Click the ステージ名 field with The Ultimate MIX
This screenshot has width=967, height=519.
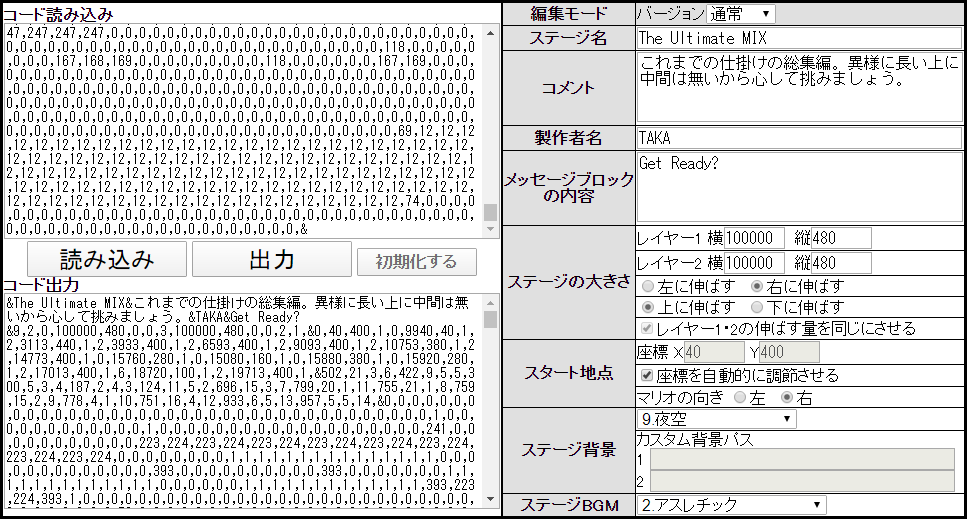point(799,38)
